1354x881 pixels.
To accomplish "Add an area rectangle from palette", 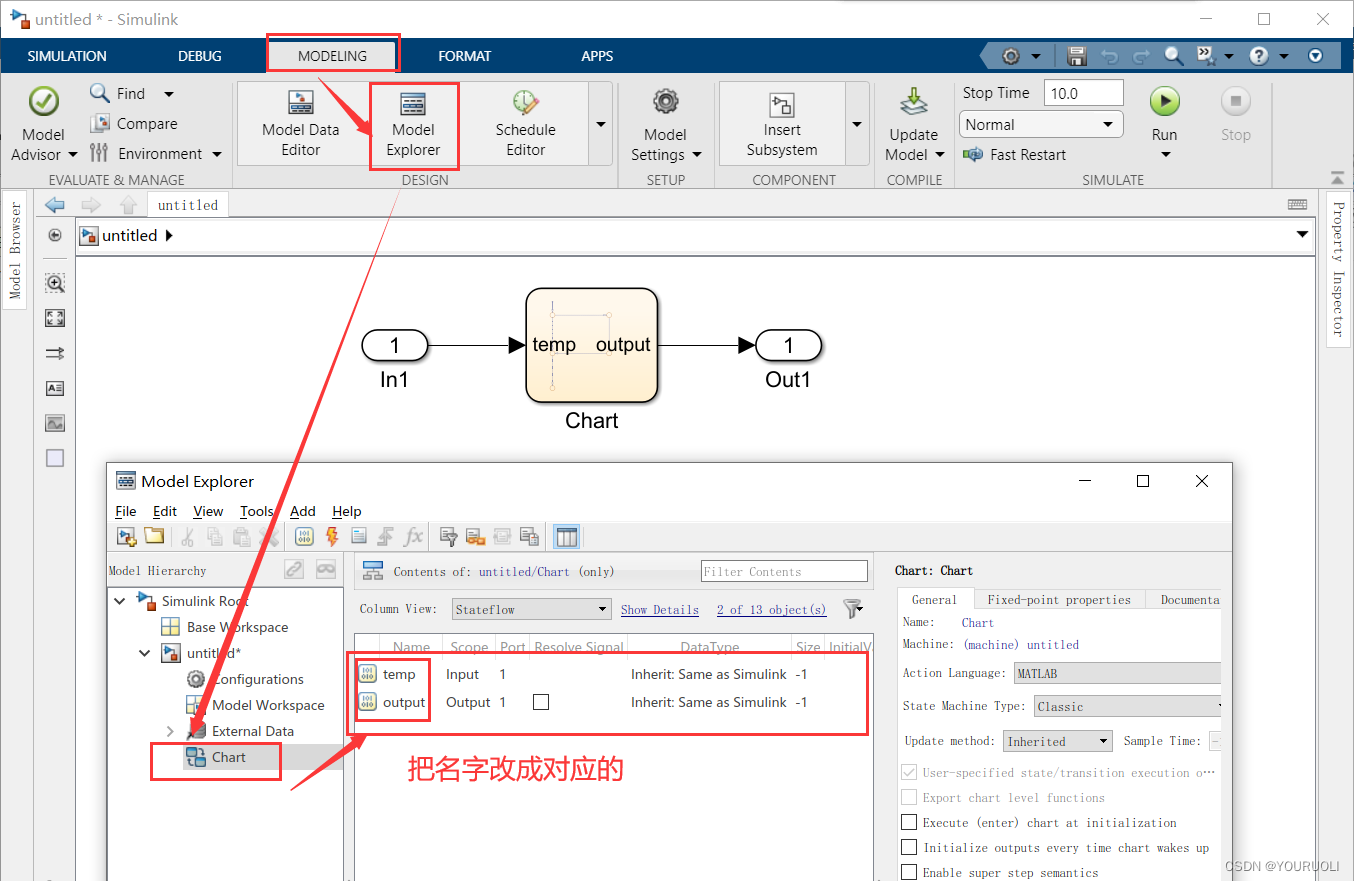I will (x=55, y=458).
